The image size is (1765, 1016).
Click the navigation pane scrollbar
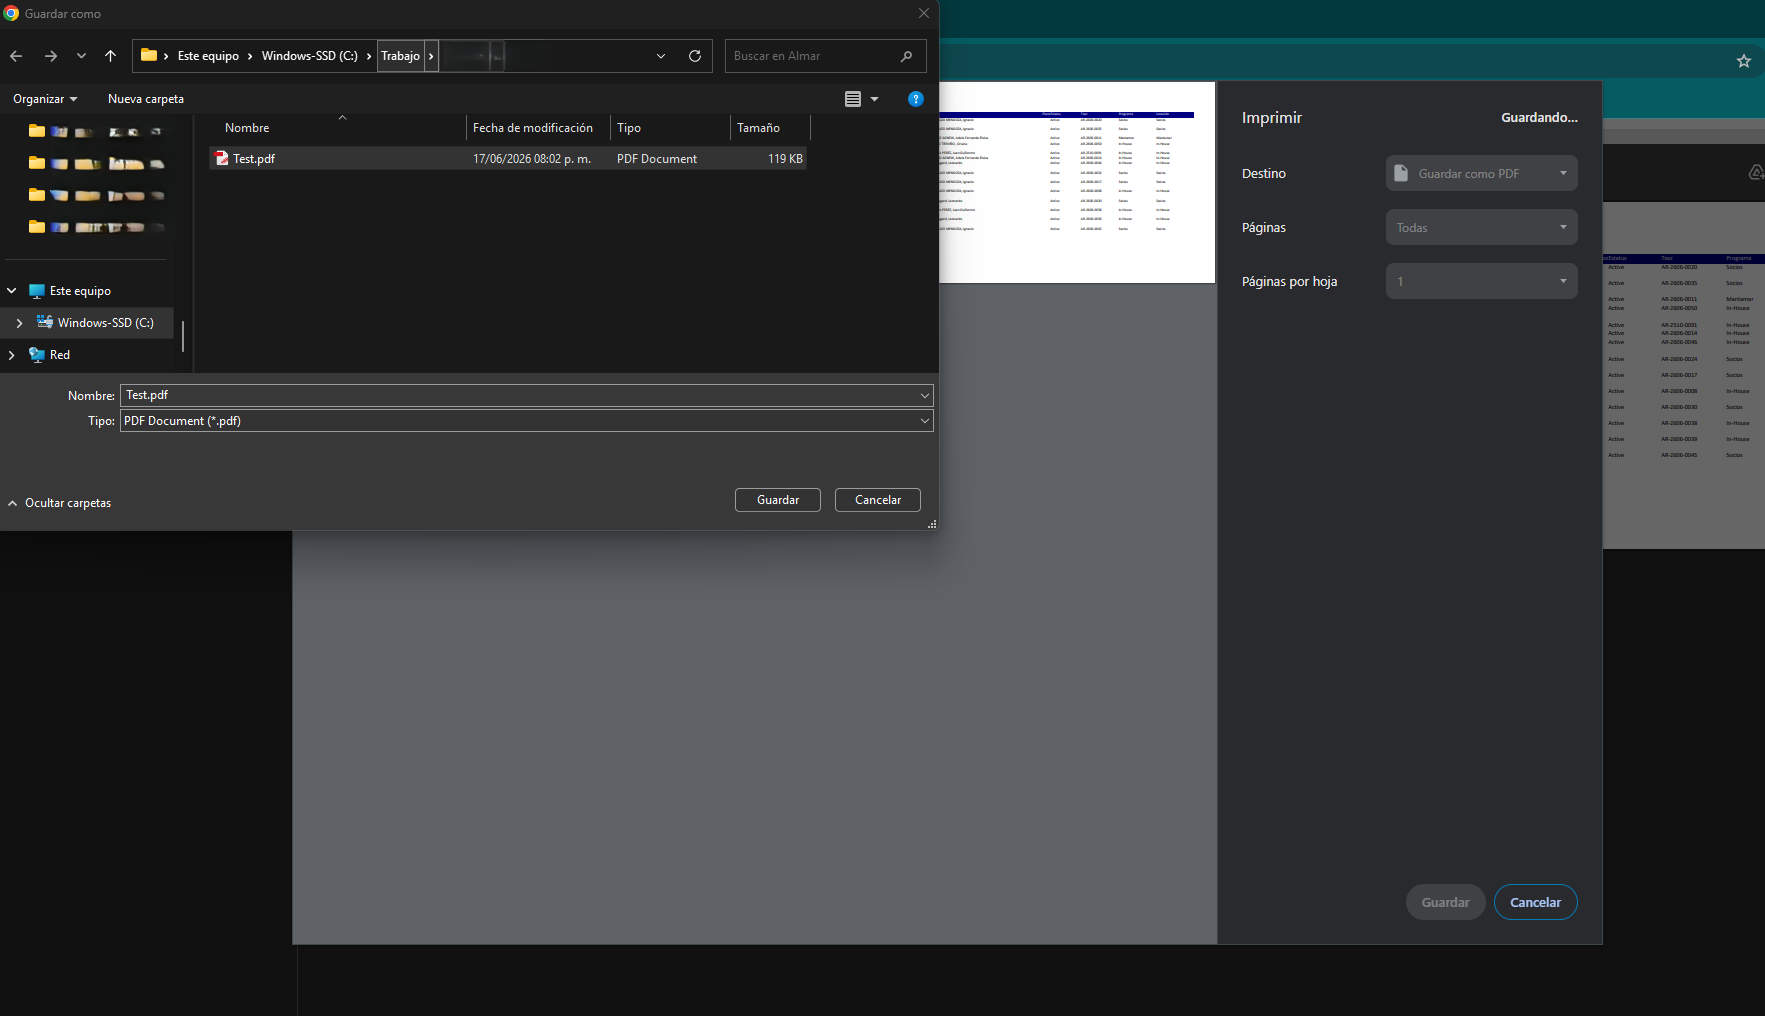coord(183,336)
